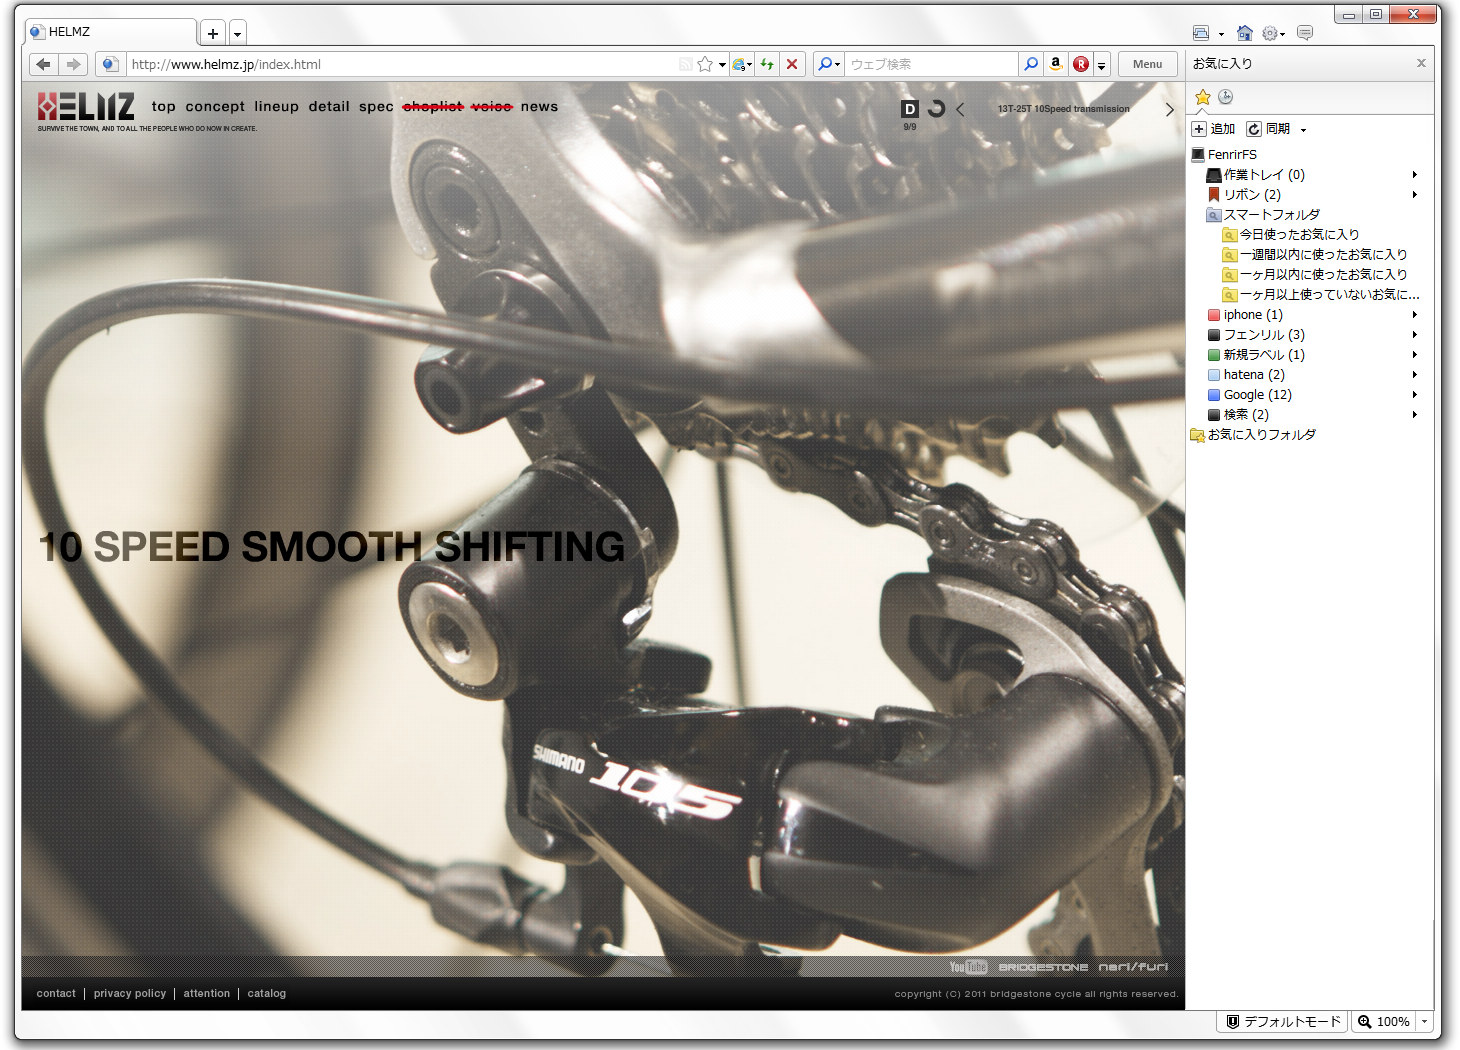Screen dimensions: 1460x1050
Task: Open the tab list window icon
Action: [x=1202, y=33]
